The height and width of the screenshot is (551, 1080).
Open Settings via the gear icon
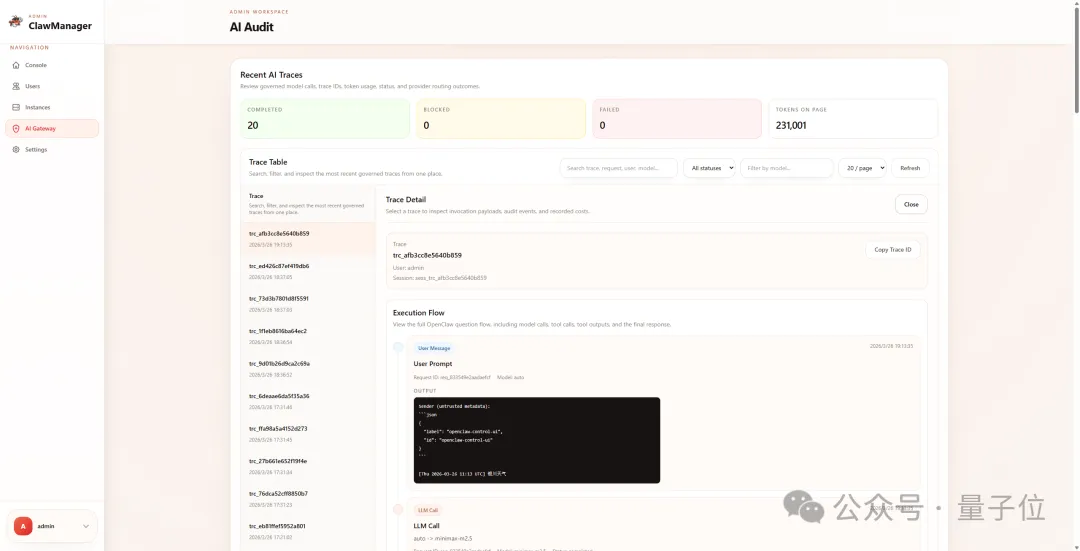[16, 149]
